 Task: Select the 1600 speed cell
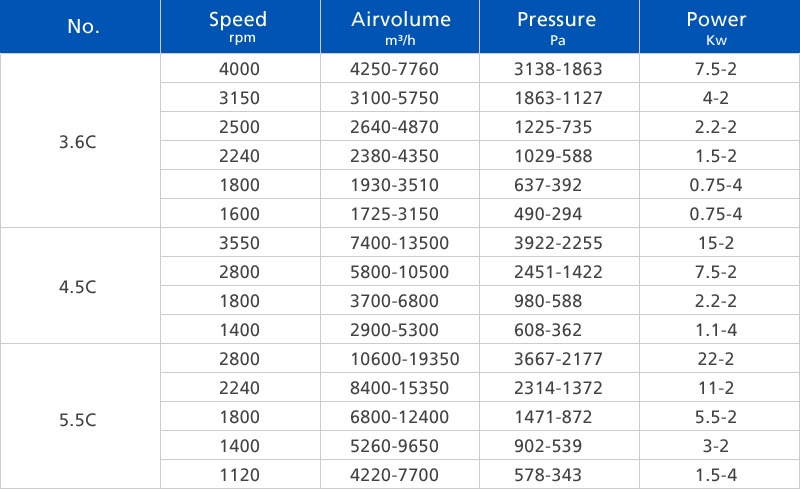pyautogui.click(x=238, y=214)
